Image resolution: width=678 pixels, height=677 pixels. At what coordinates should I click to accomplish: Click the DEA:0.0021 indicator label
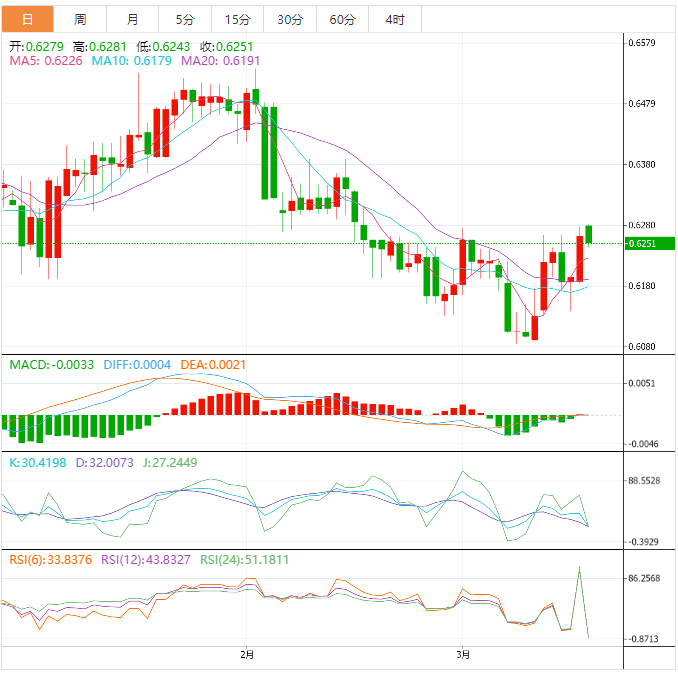tap(213, 365)
